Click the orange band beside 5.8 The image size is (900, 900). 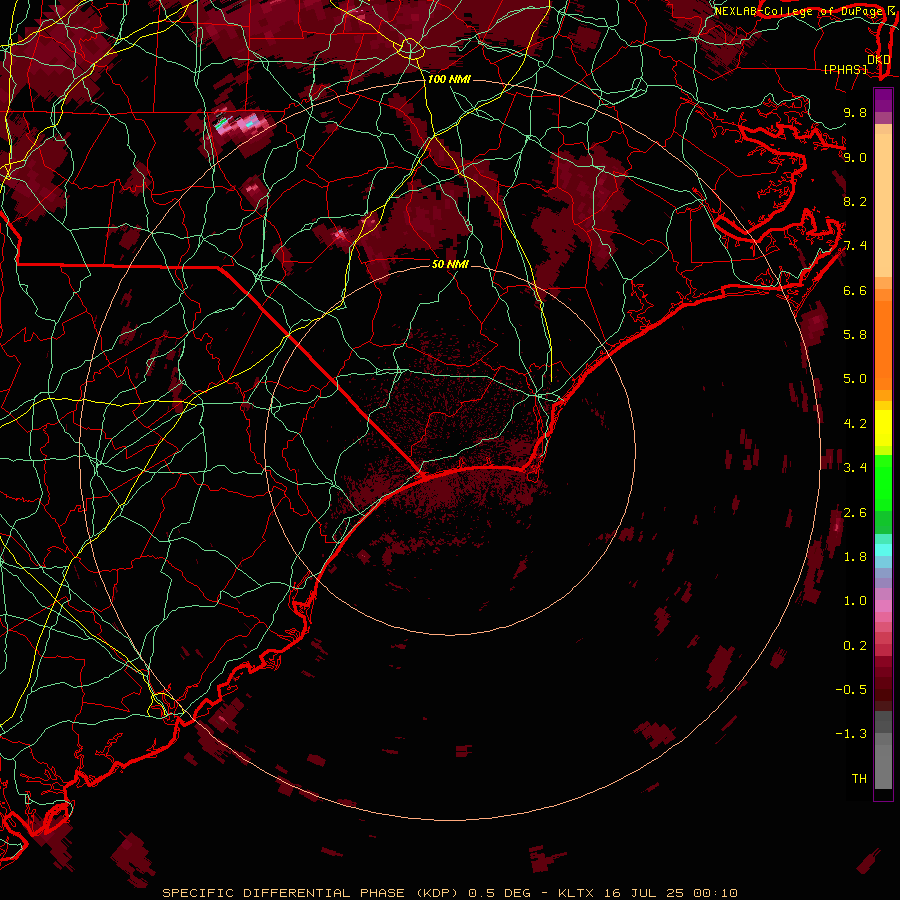(883, 344)
